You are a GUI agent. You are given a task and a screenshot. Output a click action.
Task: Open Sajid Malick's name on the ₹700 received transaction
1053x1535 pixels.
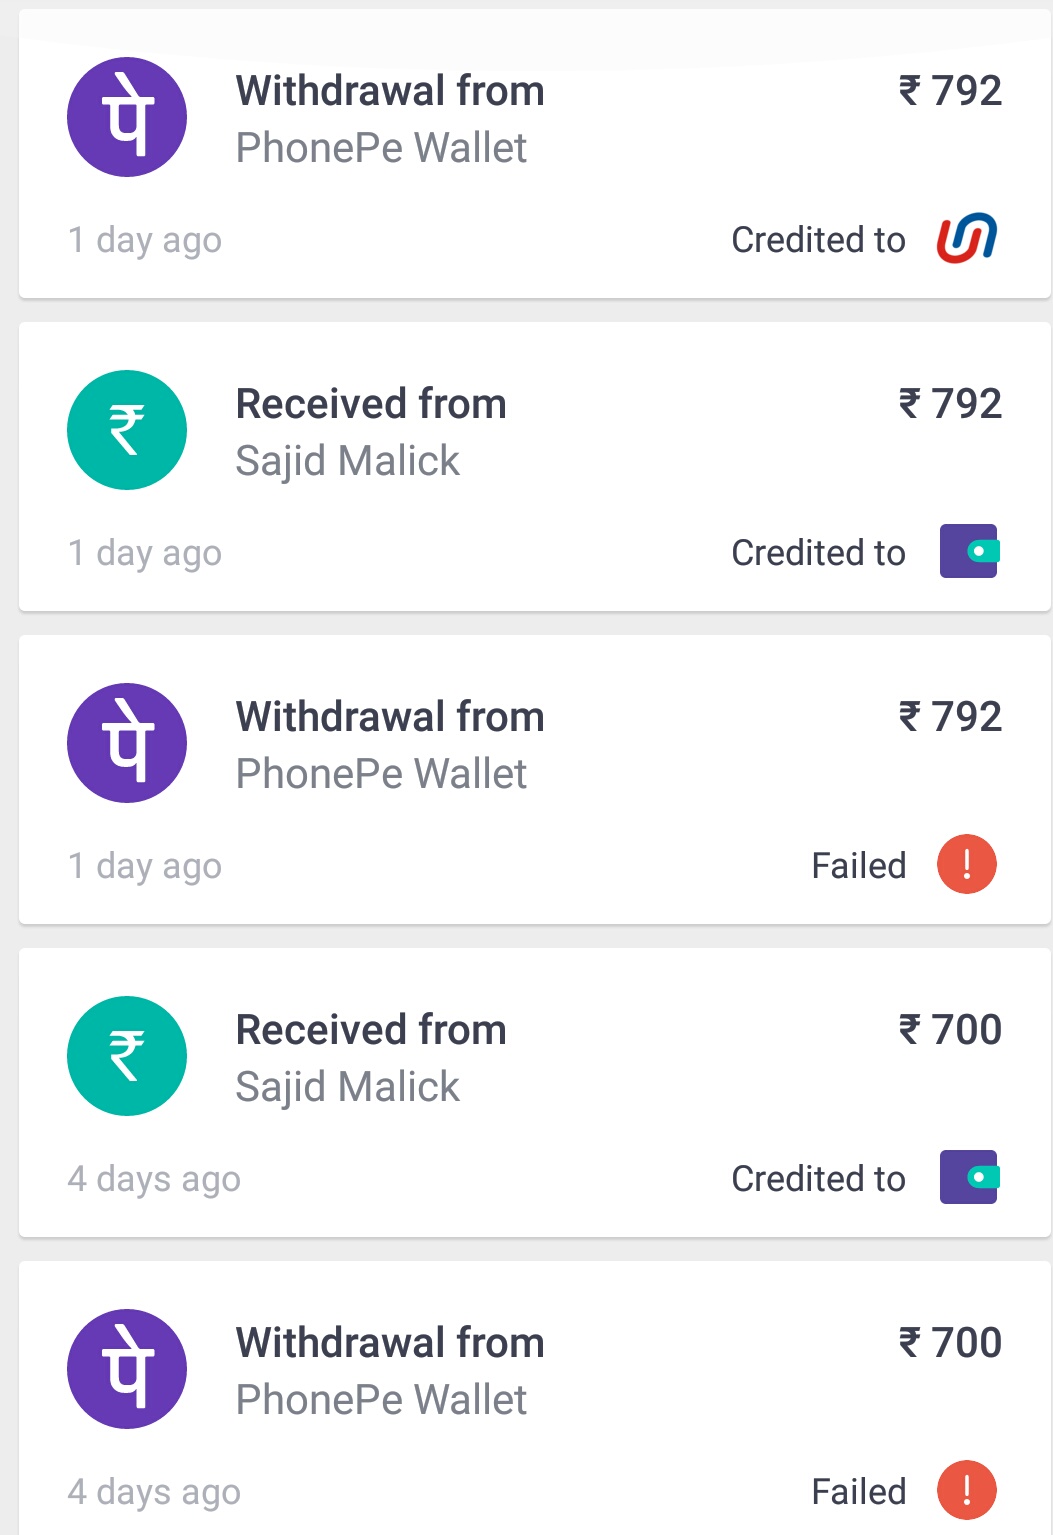[x=347, y=1087]
